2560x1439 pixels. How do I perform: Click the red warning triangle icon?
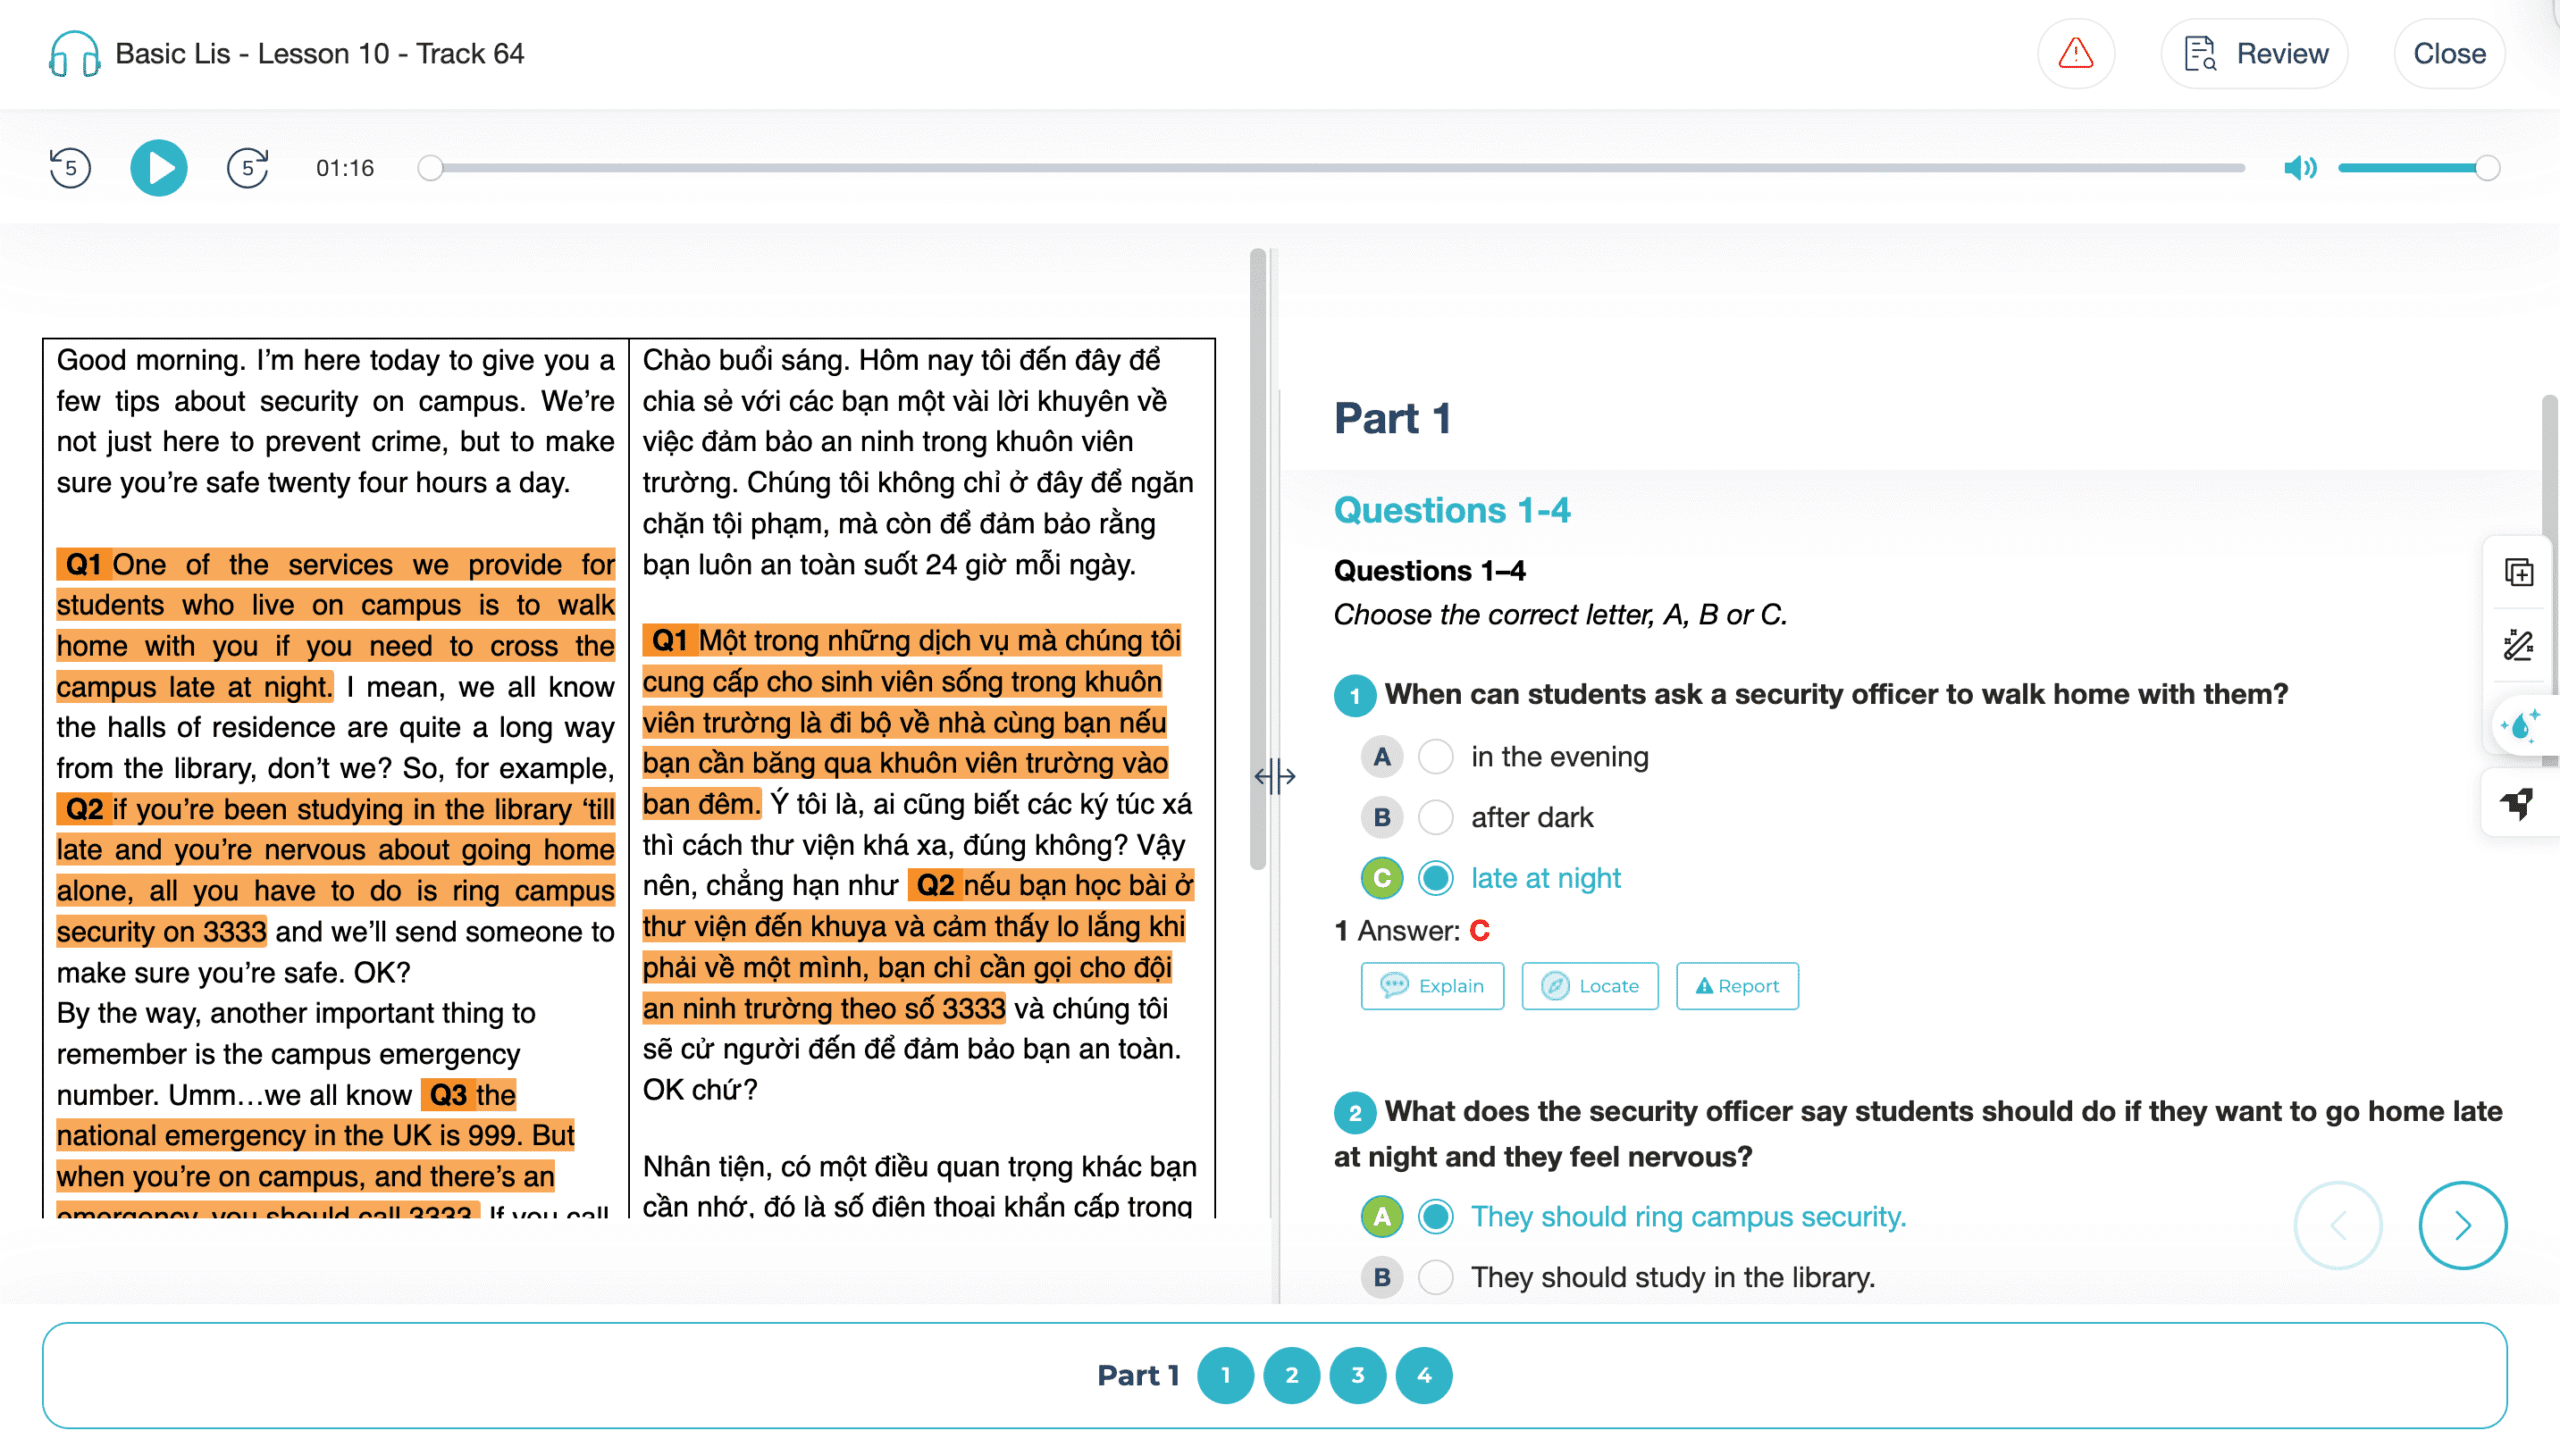coord(2075,54)
